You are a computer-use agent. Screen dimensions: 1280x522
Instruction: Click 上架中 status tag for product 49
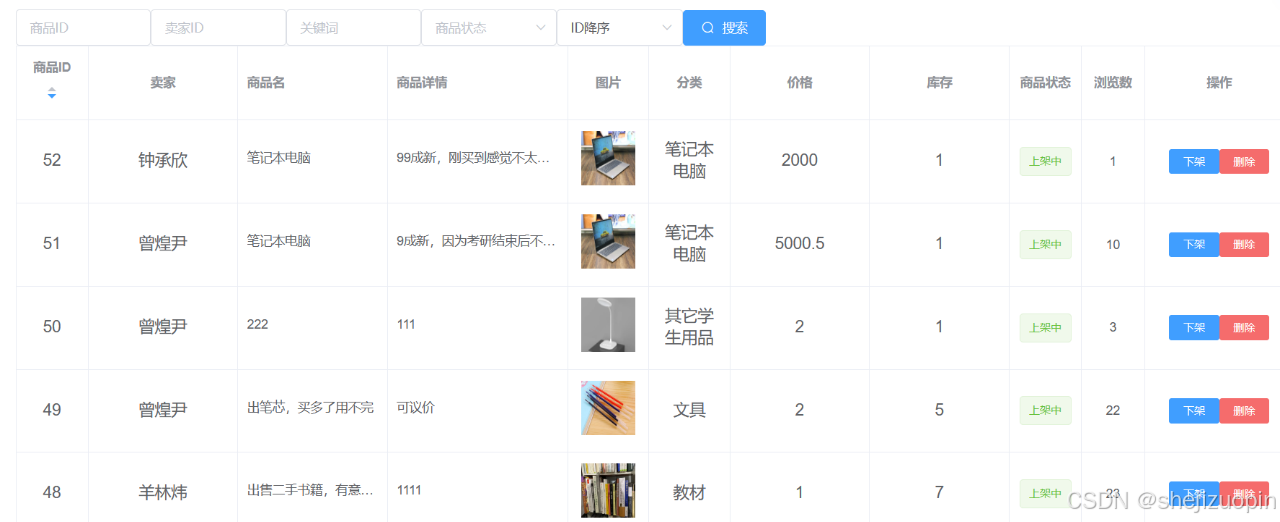pos(1045,410)
